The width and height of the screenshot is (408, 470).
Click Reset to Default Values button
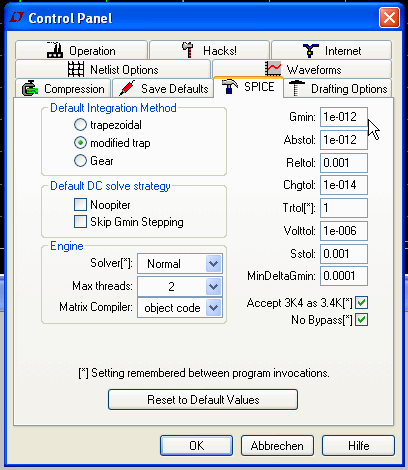point(203,399)
